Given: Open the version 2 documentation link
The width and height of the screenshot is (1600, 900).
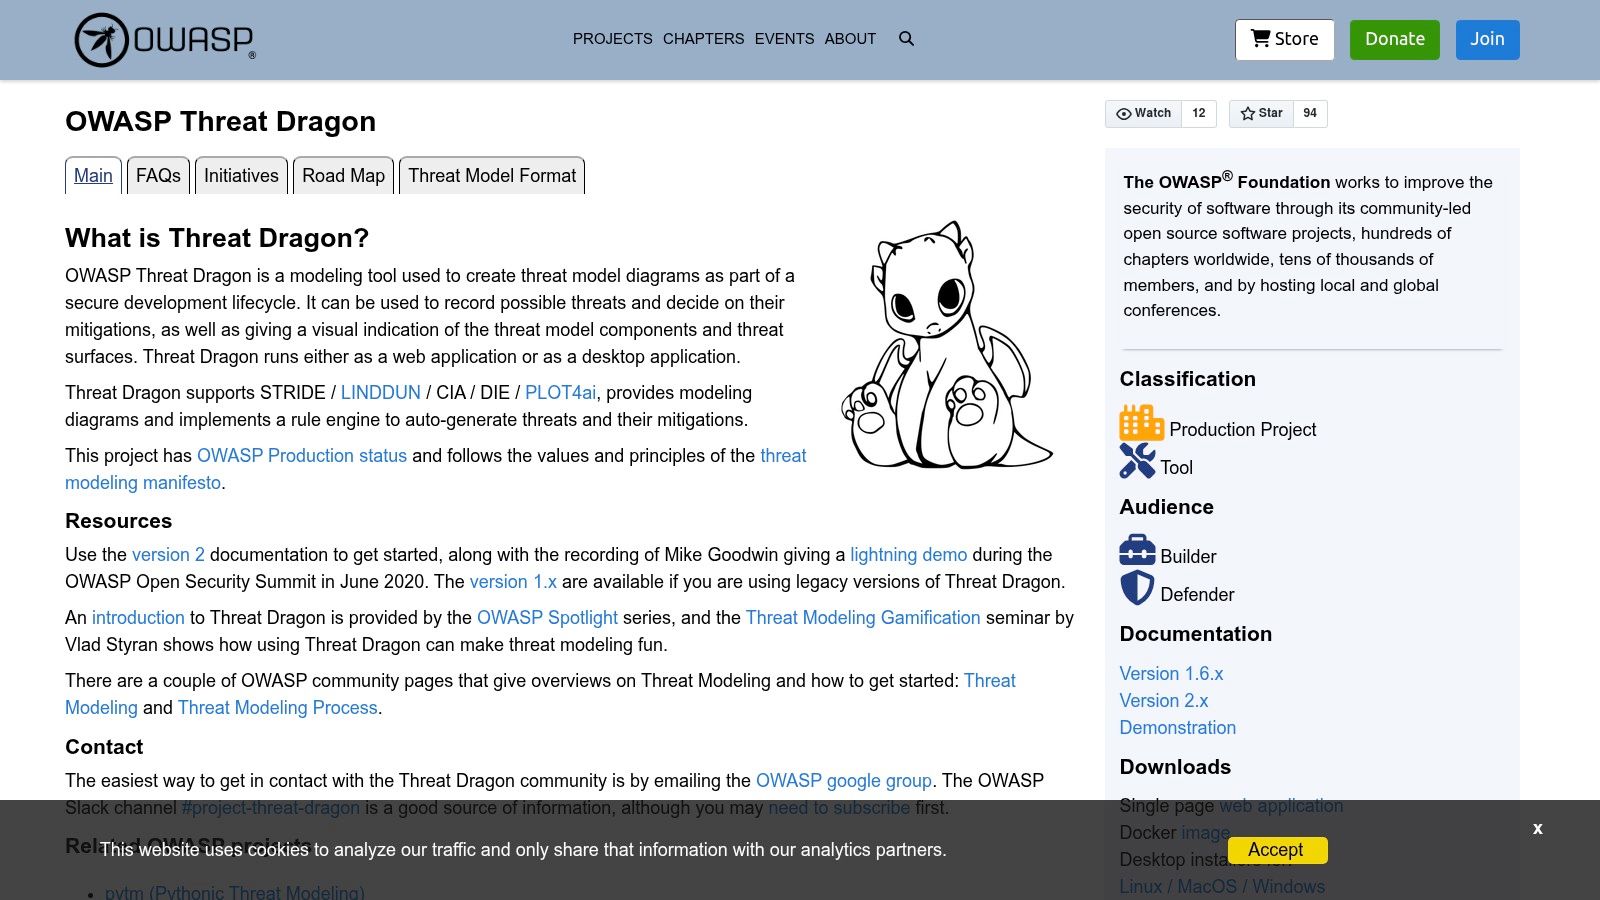Looking at the screenshot, I should pyautogui.click(x=168, y=555).
